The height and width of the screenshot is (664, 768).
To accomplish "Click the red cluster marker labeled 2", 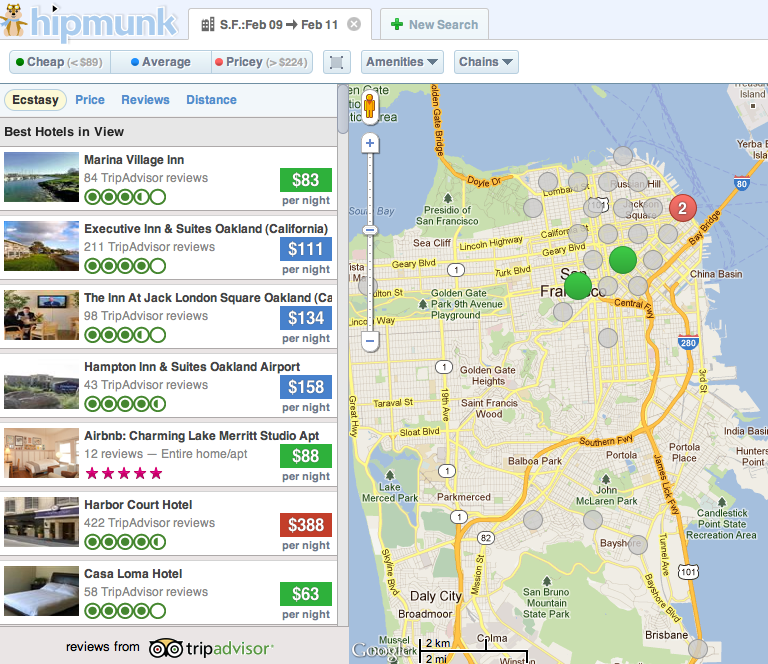I will tap(682, 208).
